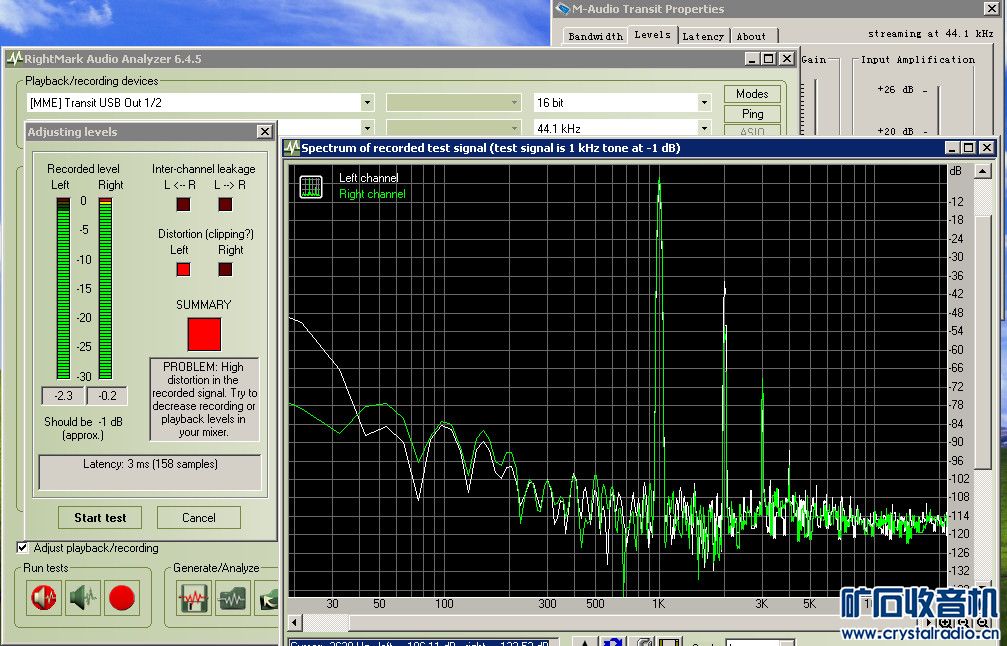The height and width of the screenshot is (646, 1007).
Task: Click the spectrum horizontal scrollbar left arrow
Action: (x=296, y=623)
